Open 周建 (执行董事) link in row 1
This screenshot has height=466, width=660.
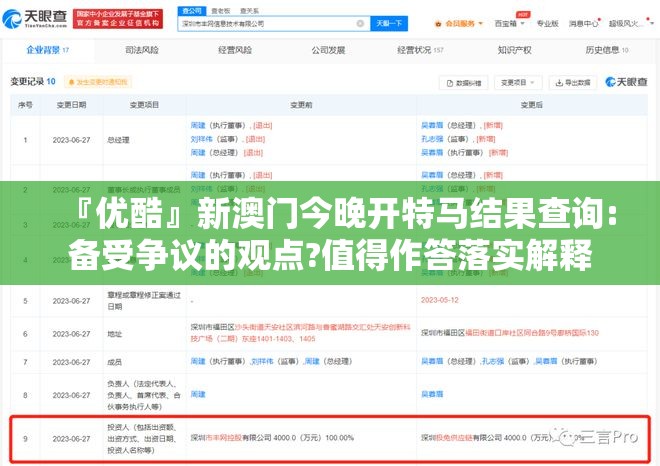point(198,125)
